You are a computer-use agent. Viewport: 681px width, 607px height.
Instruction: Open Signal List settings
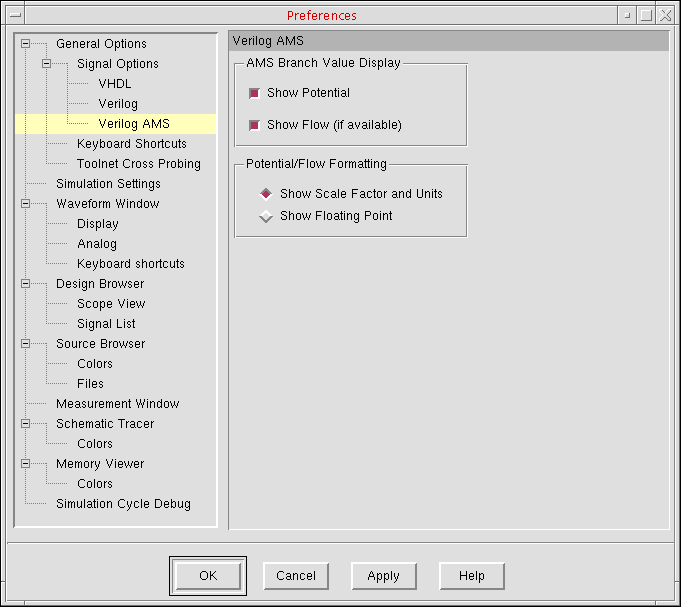pos(106,323)
